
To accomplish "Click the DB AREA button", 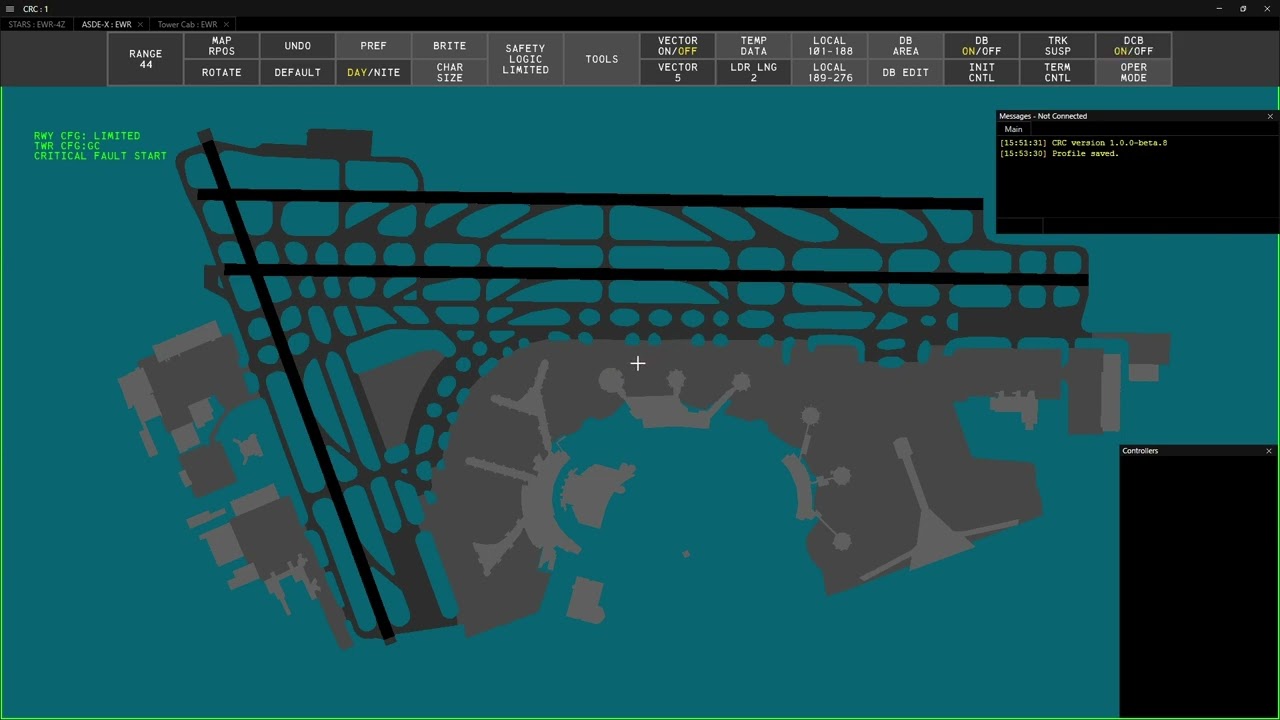I will coord(905,46).
